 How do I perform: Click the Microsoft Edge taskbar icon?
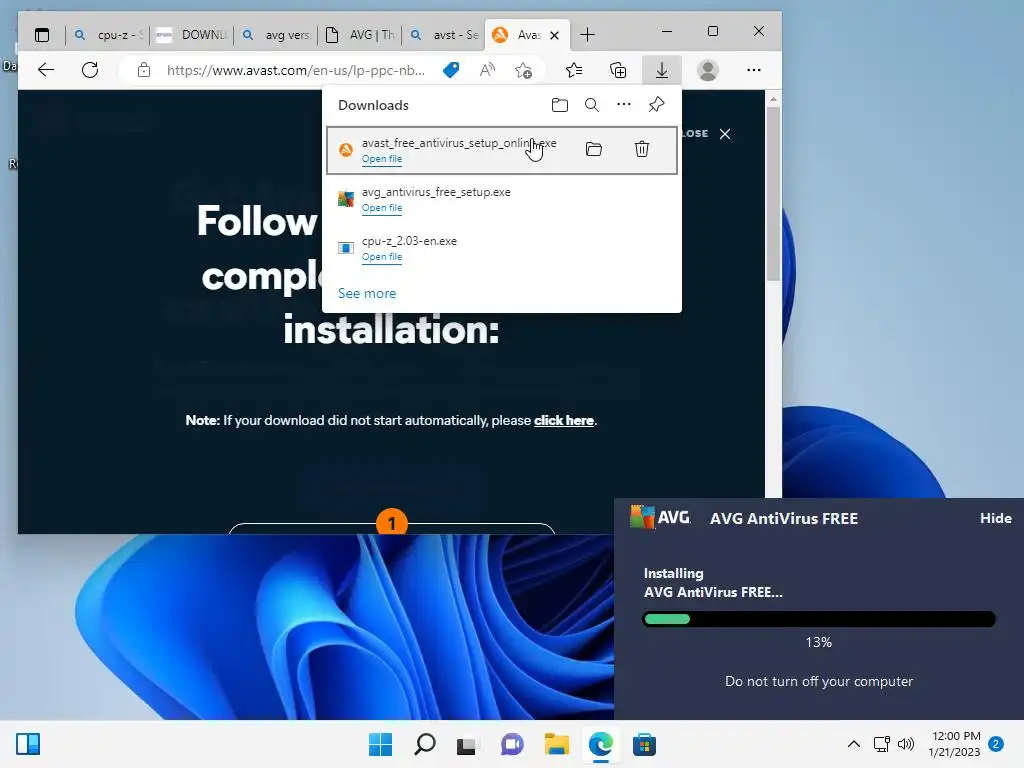point(601,744)
